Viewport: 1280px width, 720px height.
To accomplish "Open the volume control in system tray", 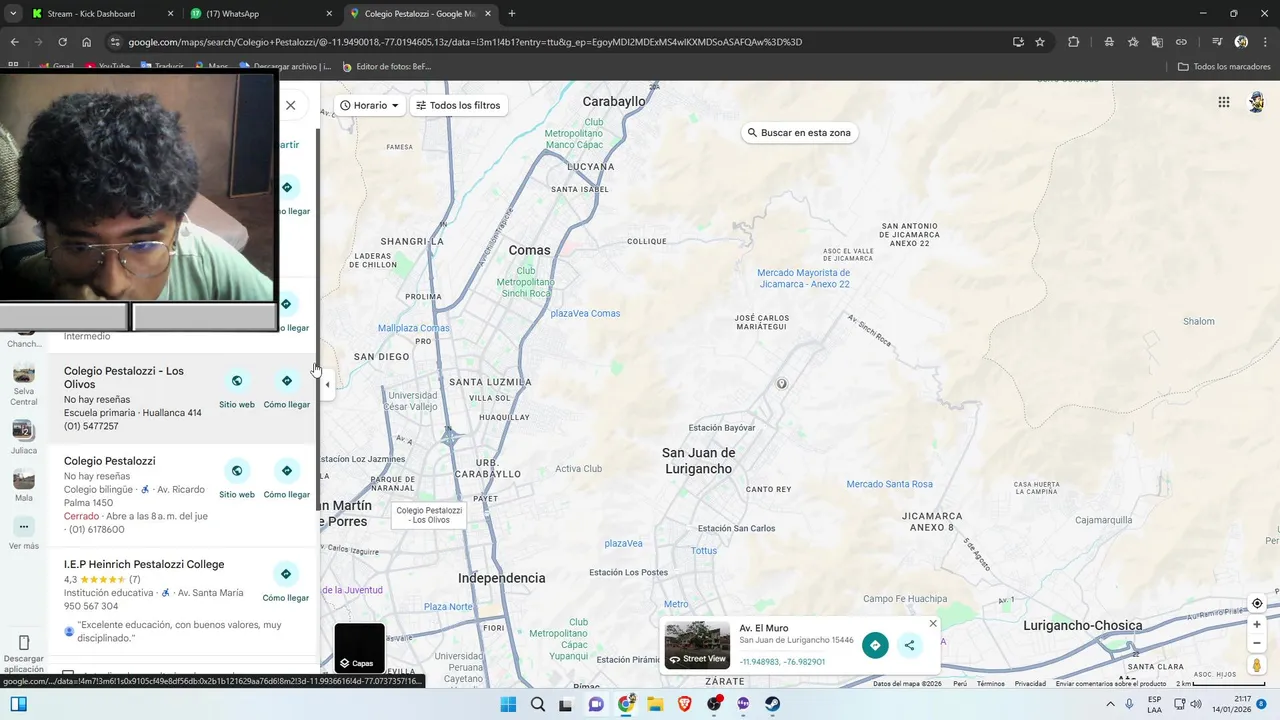I will 1197,704.
